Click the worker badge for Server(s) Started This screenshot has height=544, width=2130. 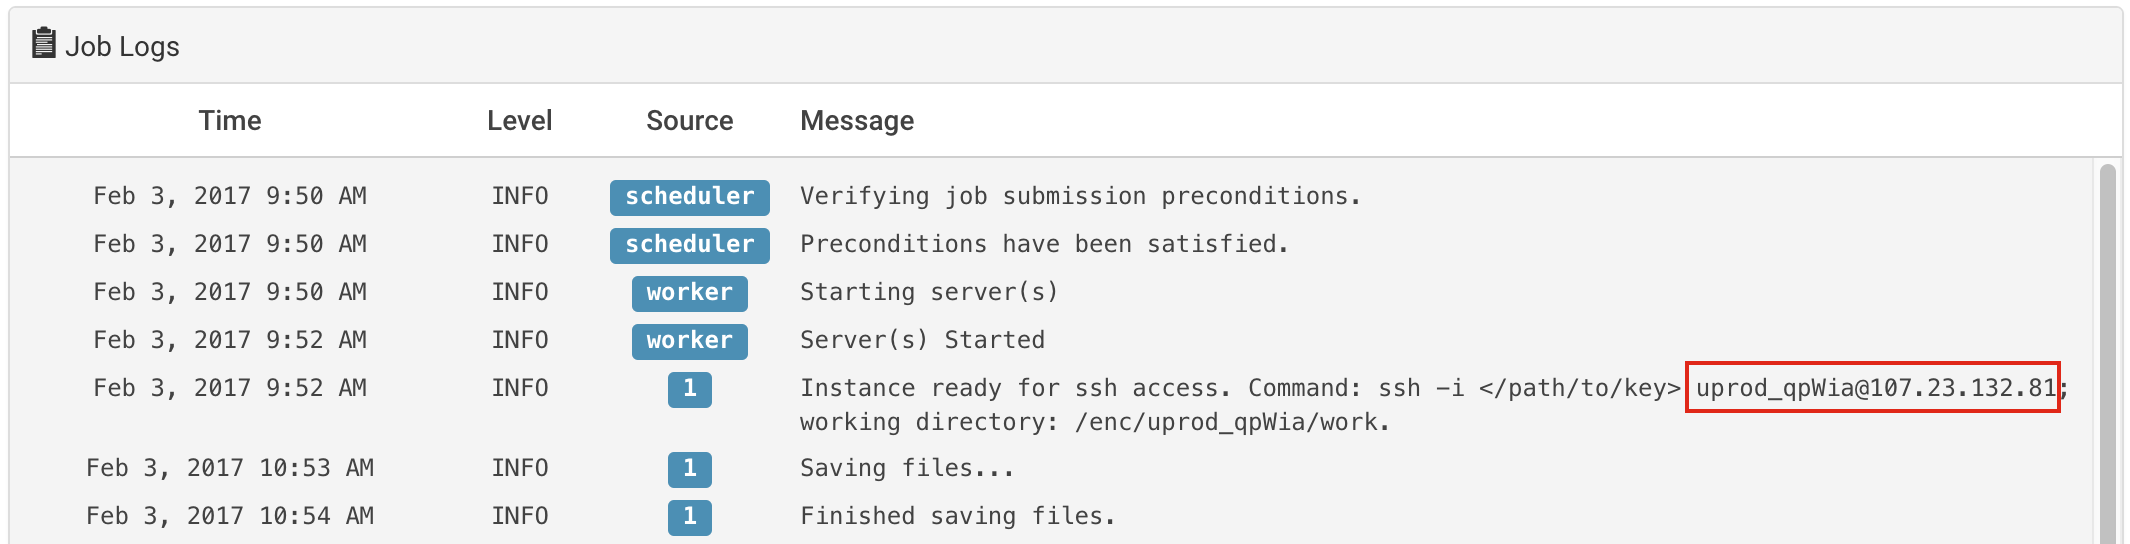[x=689, y=341]
